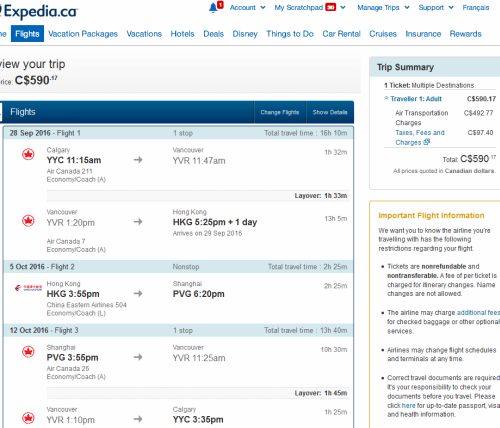Switch to the Hotels tab
This screenshot has height=428, width=500.
(182, 34)
